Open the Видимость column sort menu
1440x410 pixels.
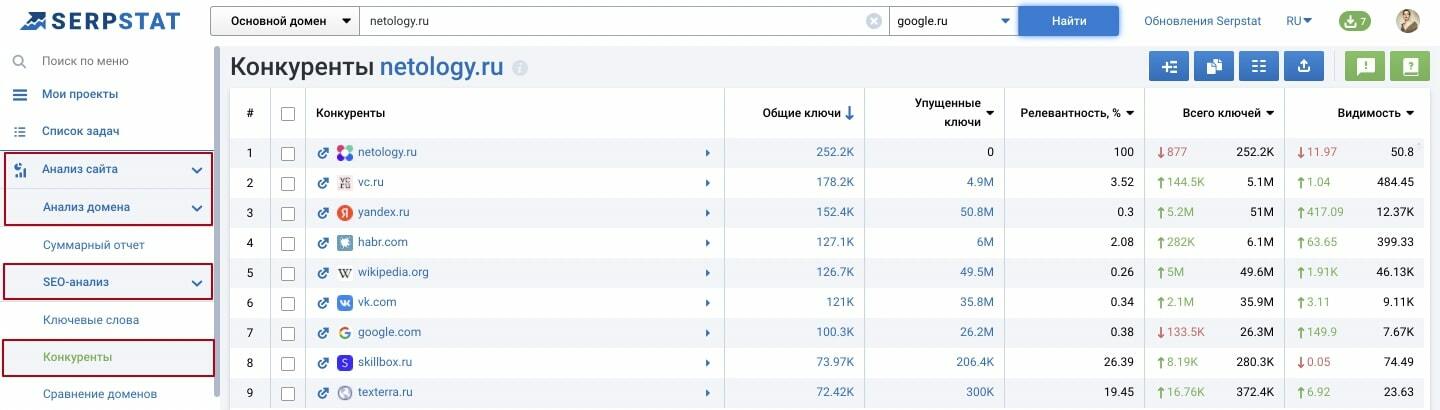[1410, 114]
